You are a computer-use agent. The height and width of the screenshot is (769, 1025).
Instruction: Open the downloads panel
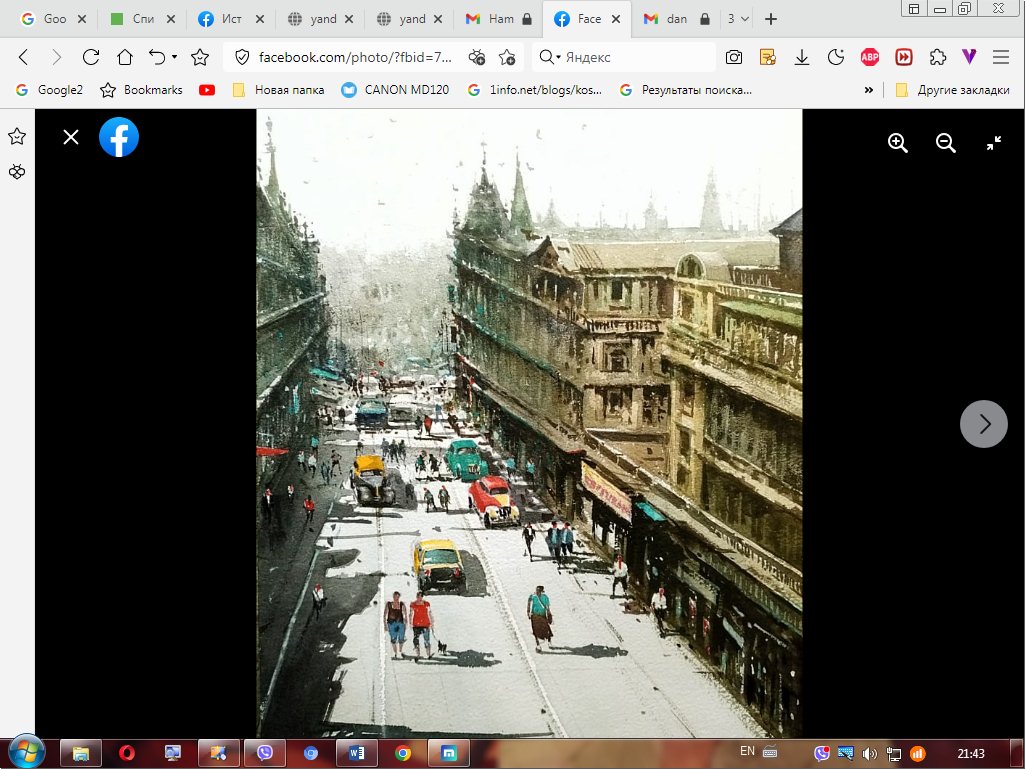(802, 57)
